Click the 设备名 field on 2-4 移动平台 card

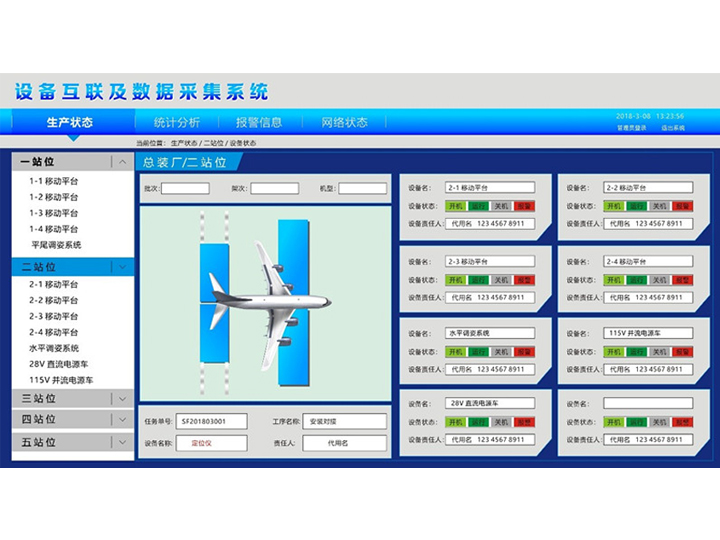[x=648, y=261]
